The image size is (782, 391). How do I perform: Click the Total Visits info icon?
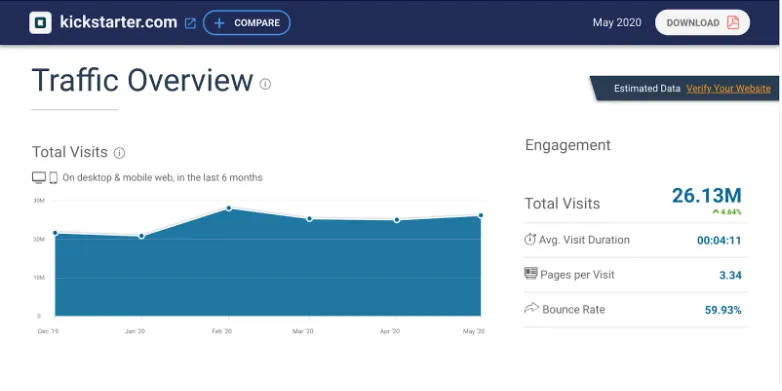(x=119, y=153)
